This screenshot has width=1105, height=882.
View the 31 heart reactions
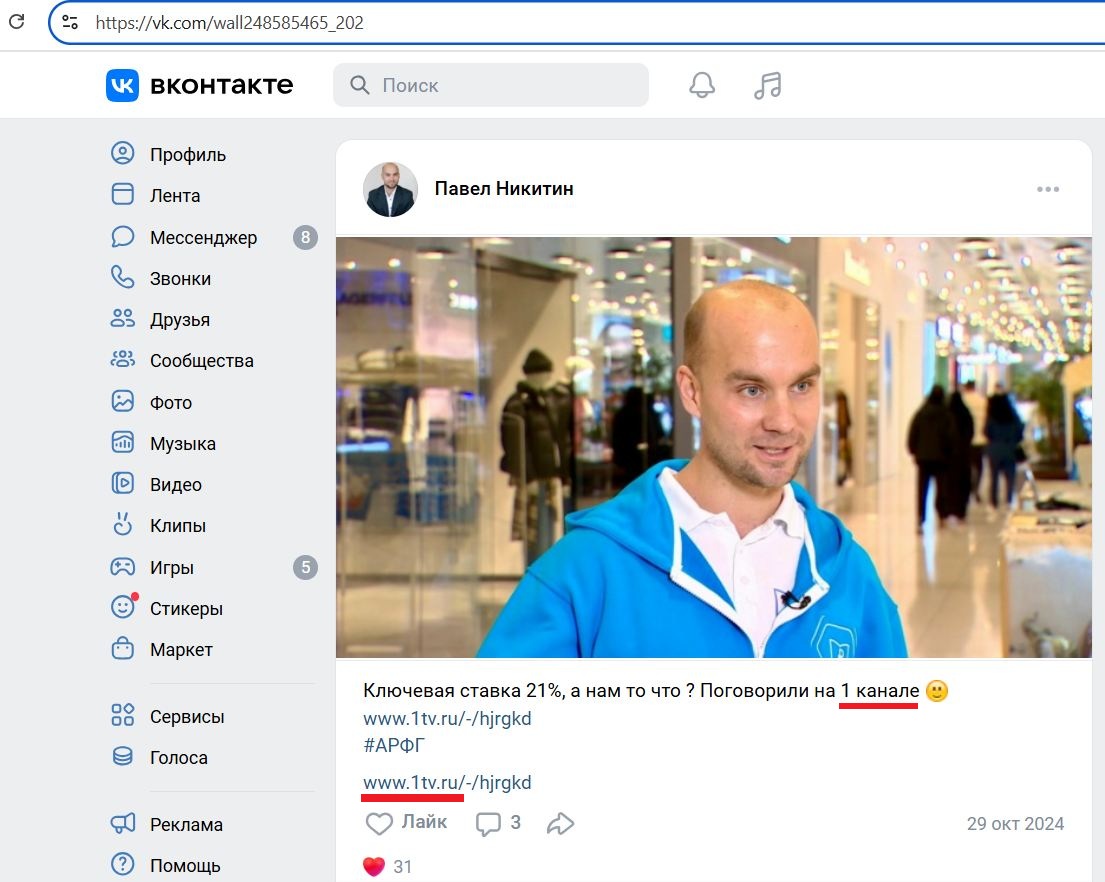pyautogui.click(x=388, y=867)
